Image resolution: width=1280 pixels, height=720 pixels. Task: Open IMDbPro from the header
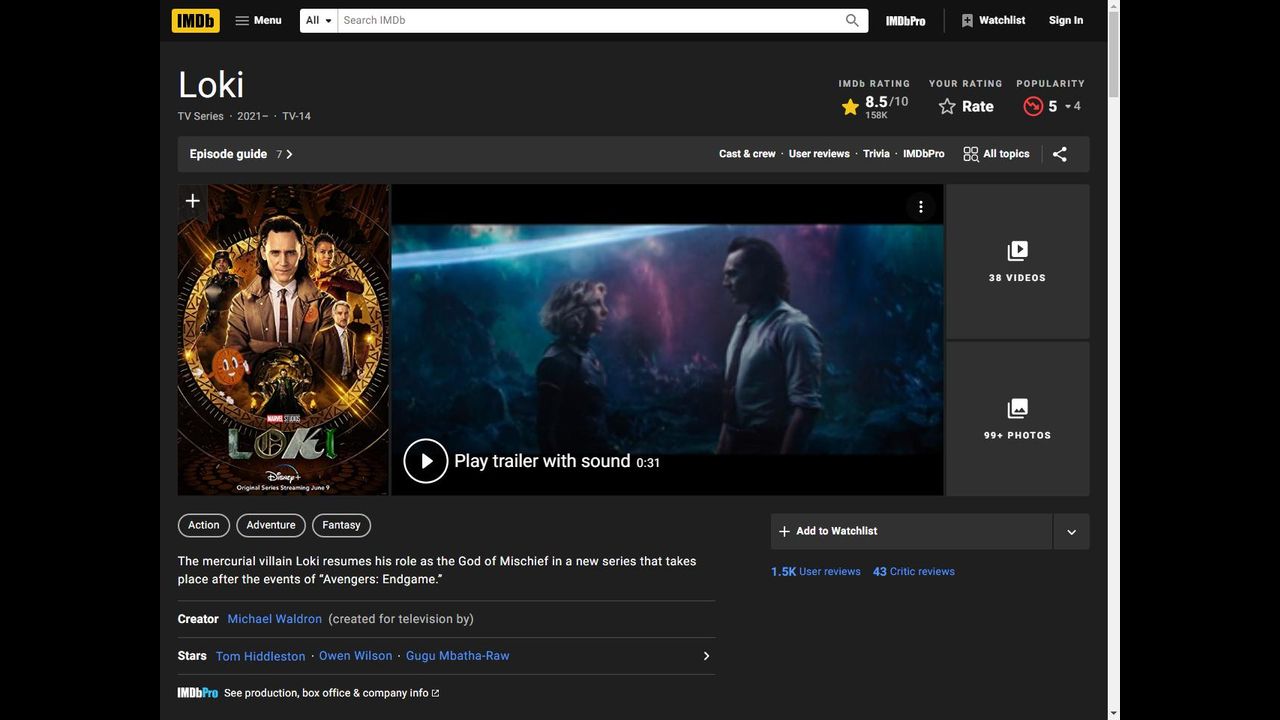point(905,20)
